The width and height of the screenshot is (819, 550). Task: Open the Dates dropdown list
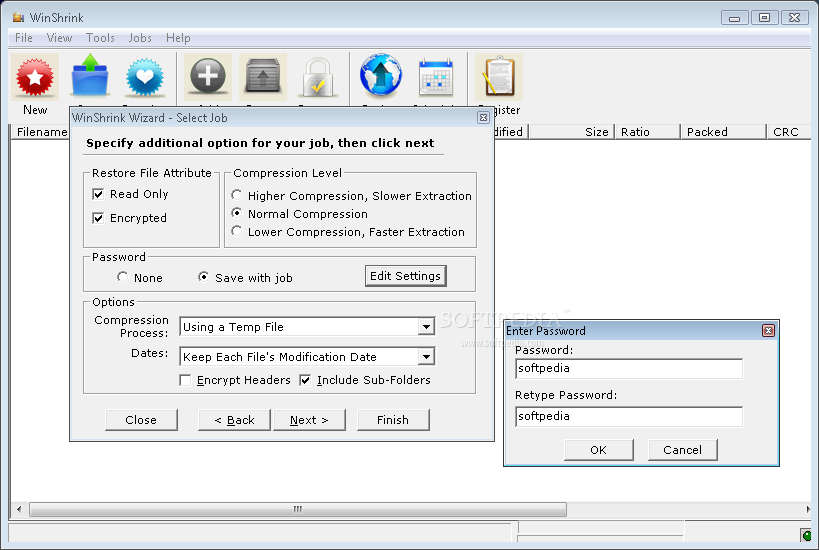(x=426, y=357)
